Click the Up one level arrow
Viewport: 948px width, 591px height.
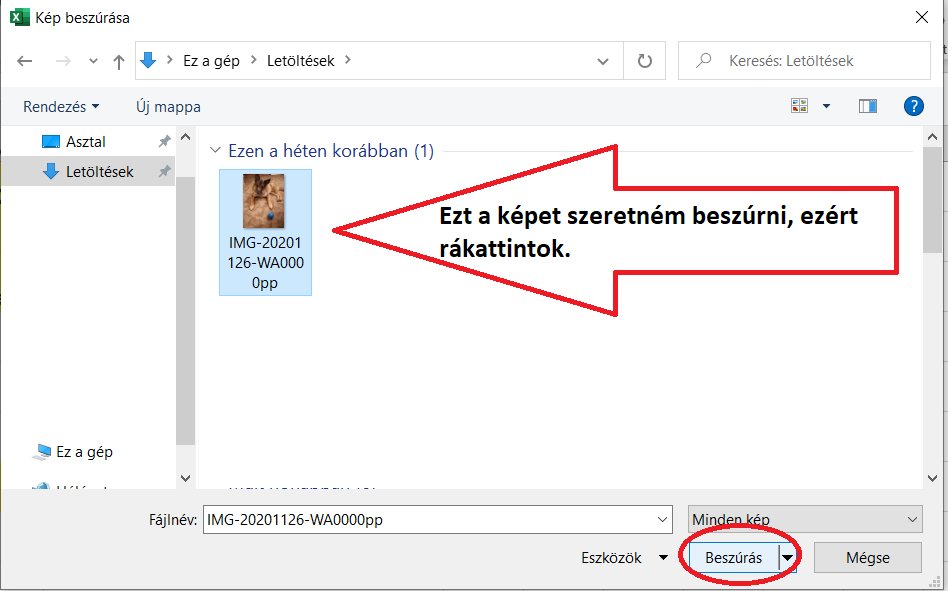click(119, 61)
